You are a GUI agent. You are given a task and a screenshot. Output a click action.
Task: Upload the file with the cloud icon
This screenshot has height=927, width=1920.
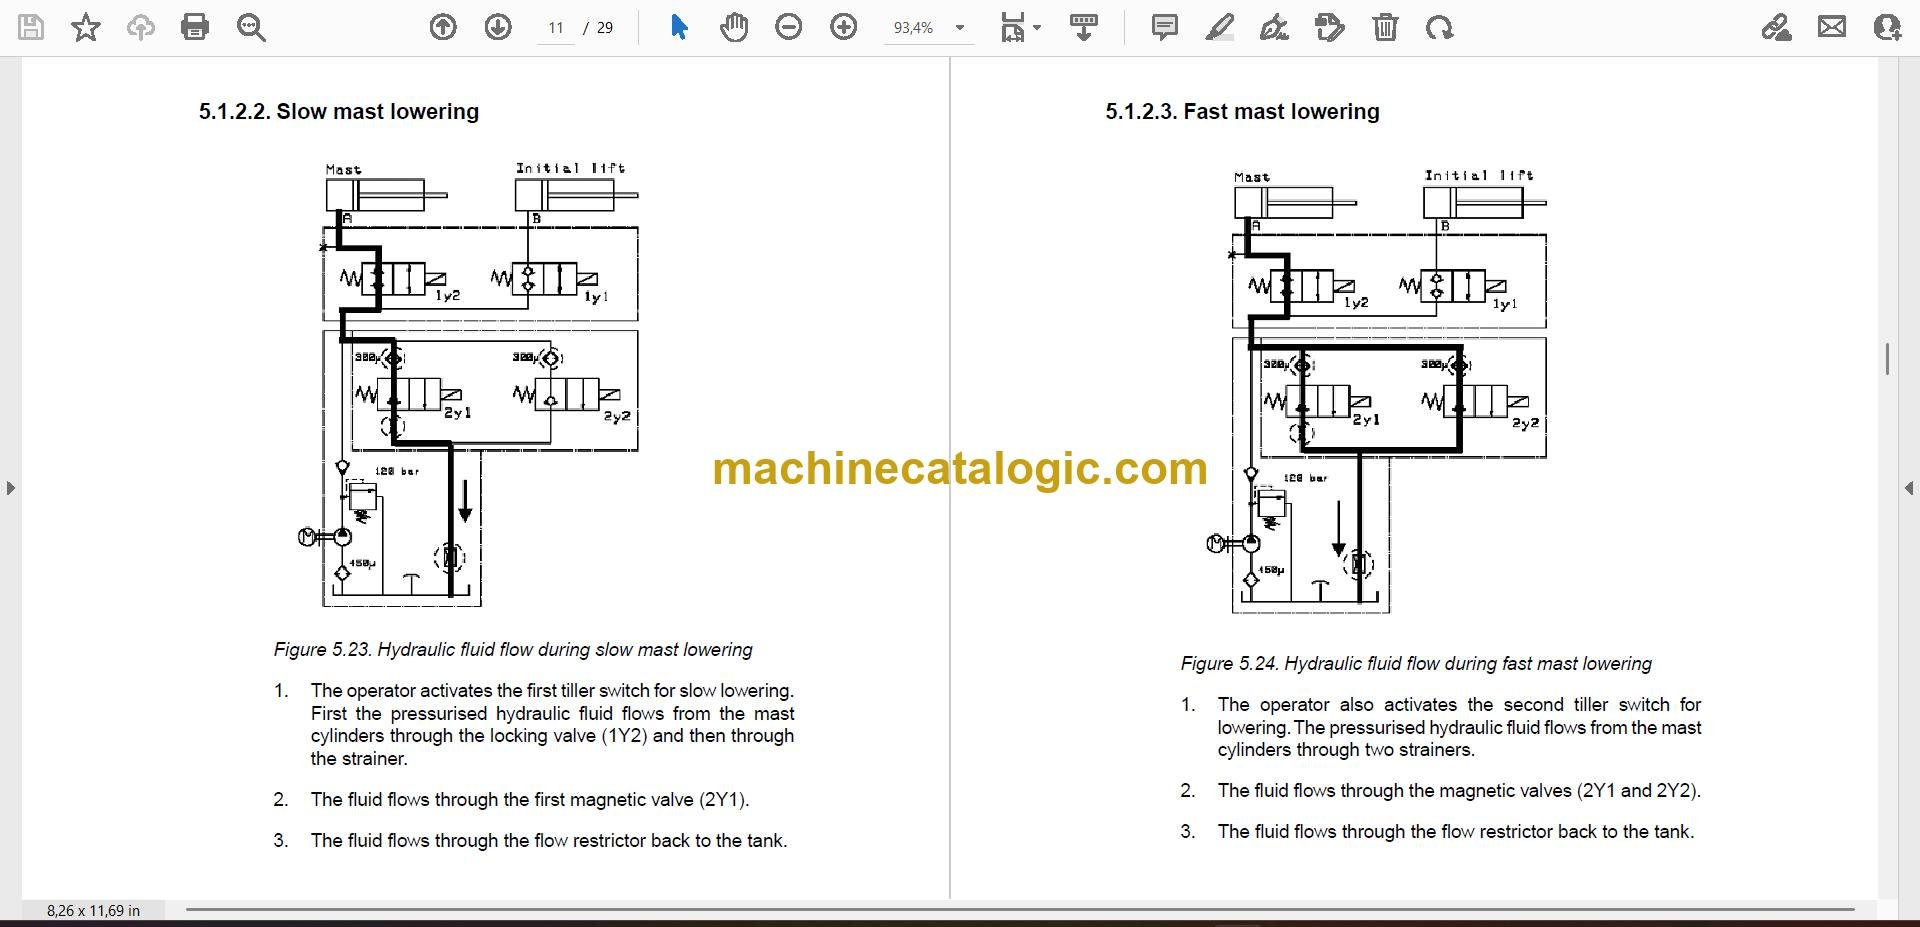click(140, 27)
